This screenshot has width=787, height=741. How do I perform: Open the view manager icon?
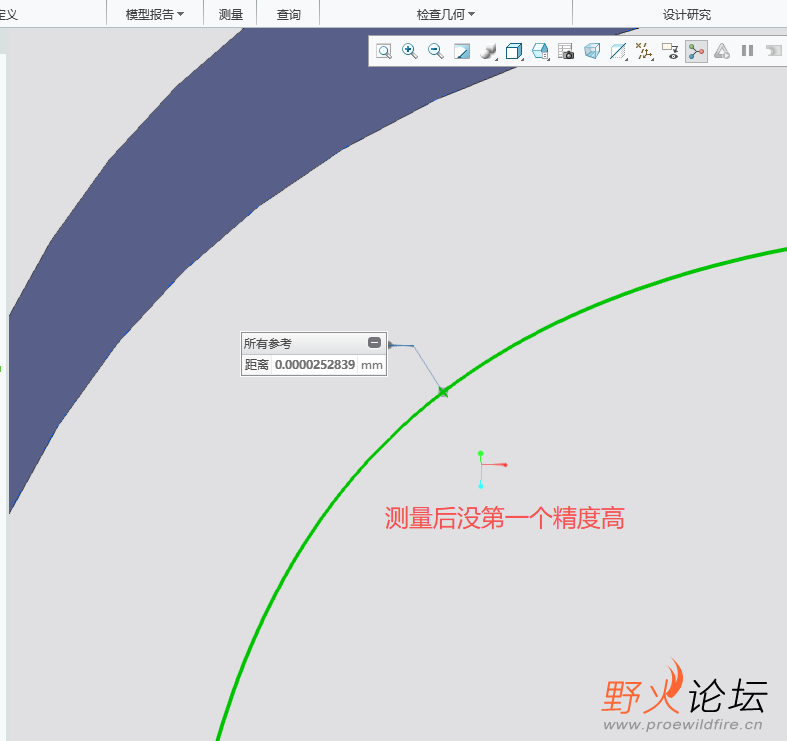540,51
